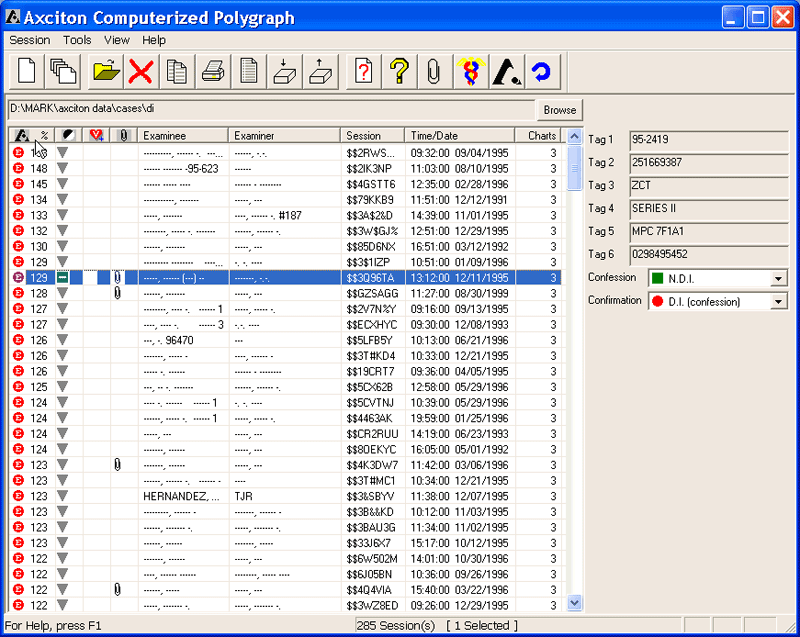Open the View menu

117,40
